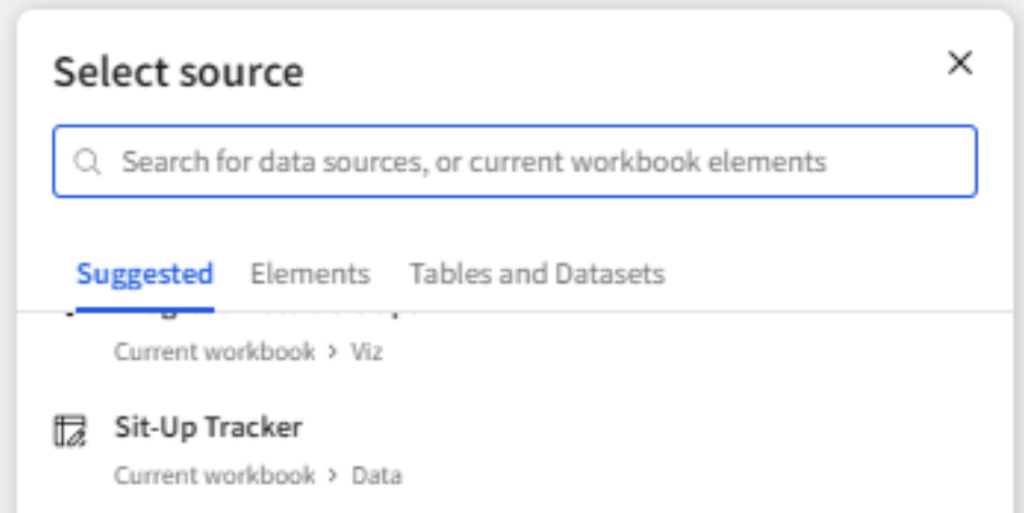Switch to Tables and Datasets tab

coord(537,273)
